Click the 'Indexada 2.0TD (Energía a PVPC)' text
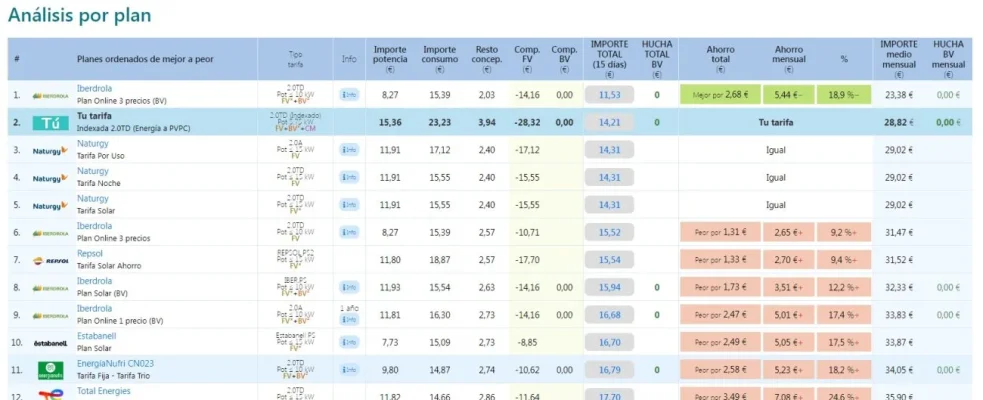The image size is (983, 400). click(133, 129)
